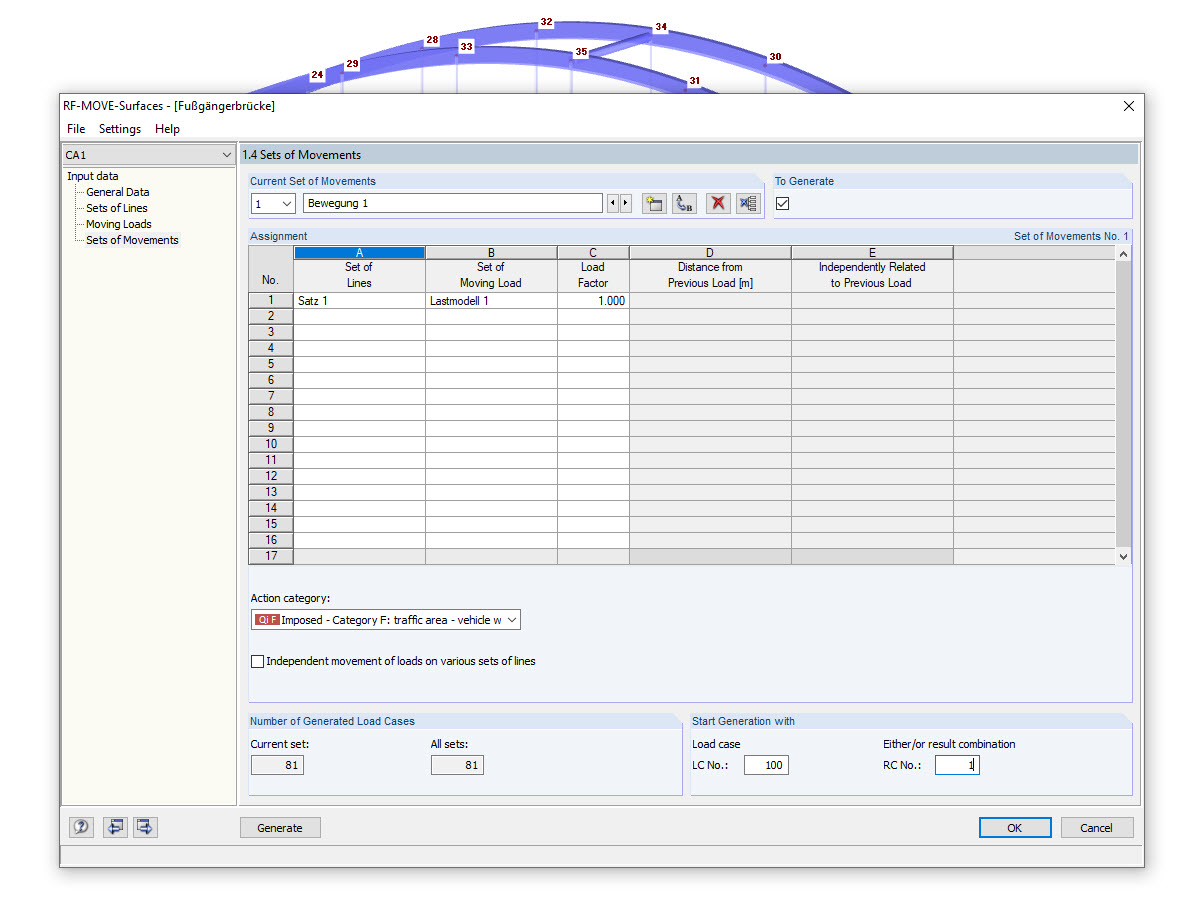1200x900 pixels.
Task: Create a new set of movements
Action: (654, 203)
